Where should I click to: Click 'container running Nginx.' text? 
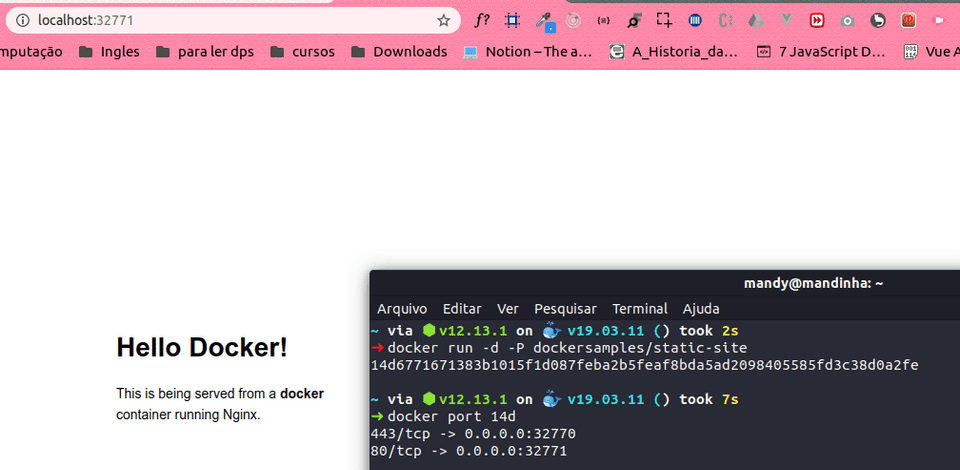[189, 415]
